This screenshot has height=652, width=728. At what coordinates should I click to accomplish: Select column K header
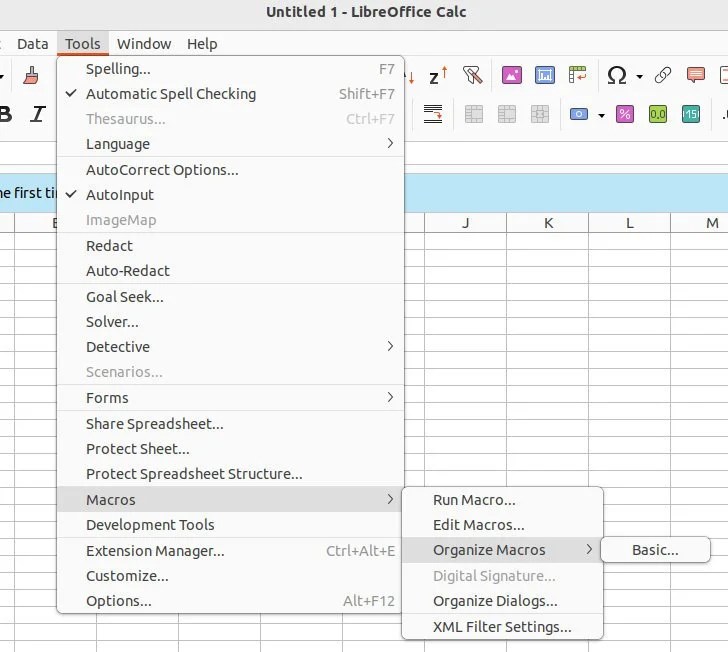548,223
